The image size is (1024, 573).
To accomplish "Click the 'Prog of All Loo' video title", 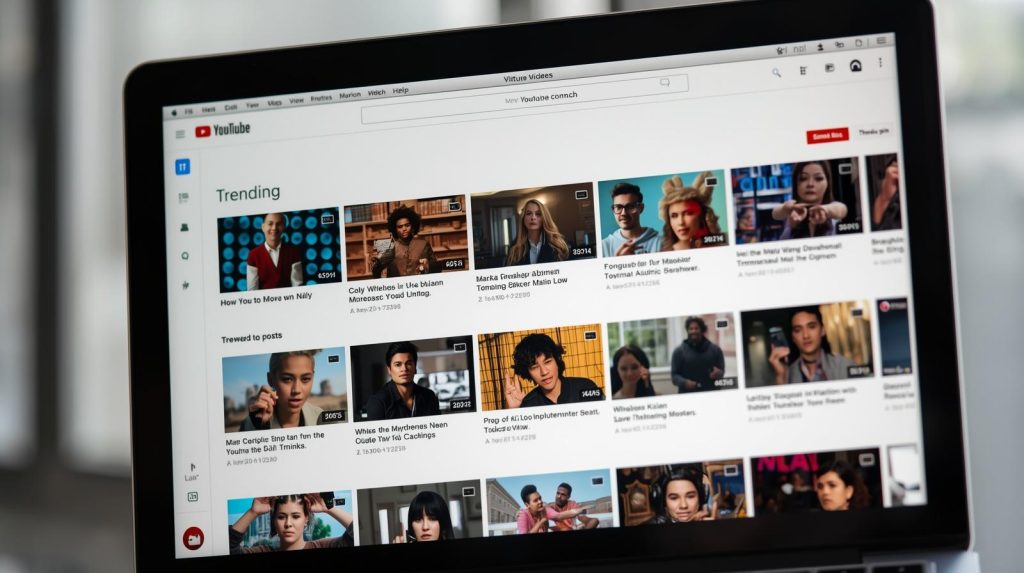I will [x=541, y=421].
